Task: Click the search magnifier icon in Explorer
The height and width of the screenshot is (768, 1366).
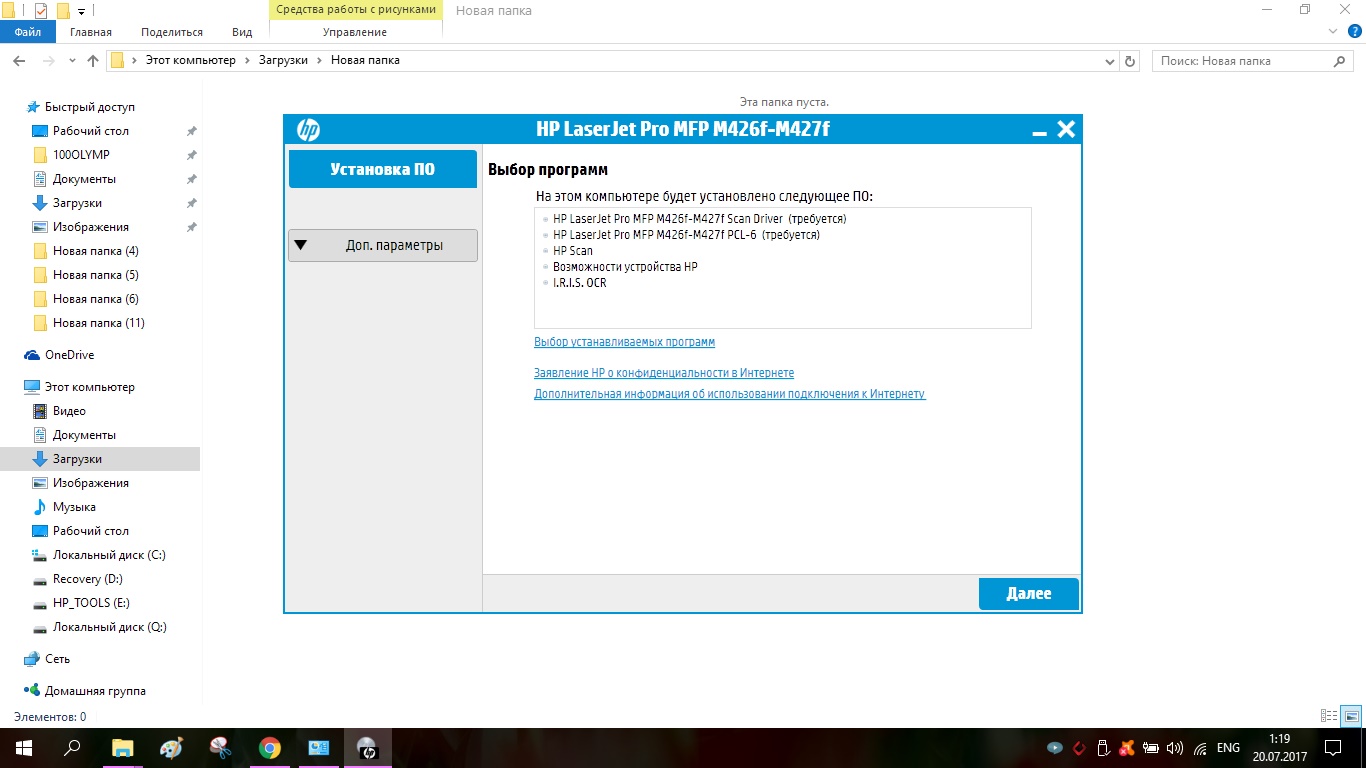Action: (x=1341, y=61)
